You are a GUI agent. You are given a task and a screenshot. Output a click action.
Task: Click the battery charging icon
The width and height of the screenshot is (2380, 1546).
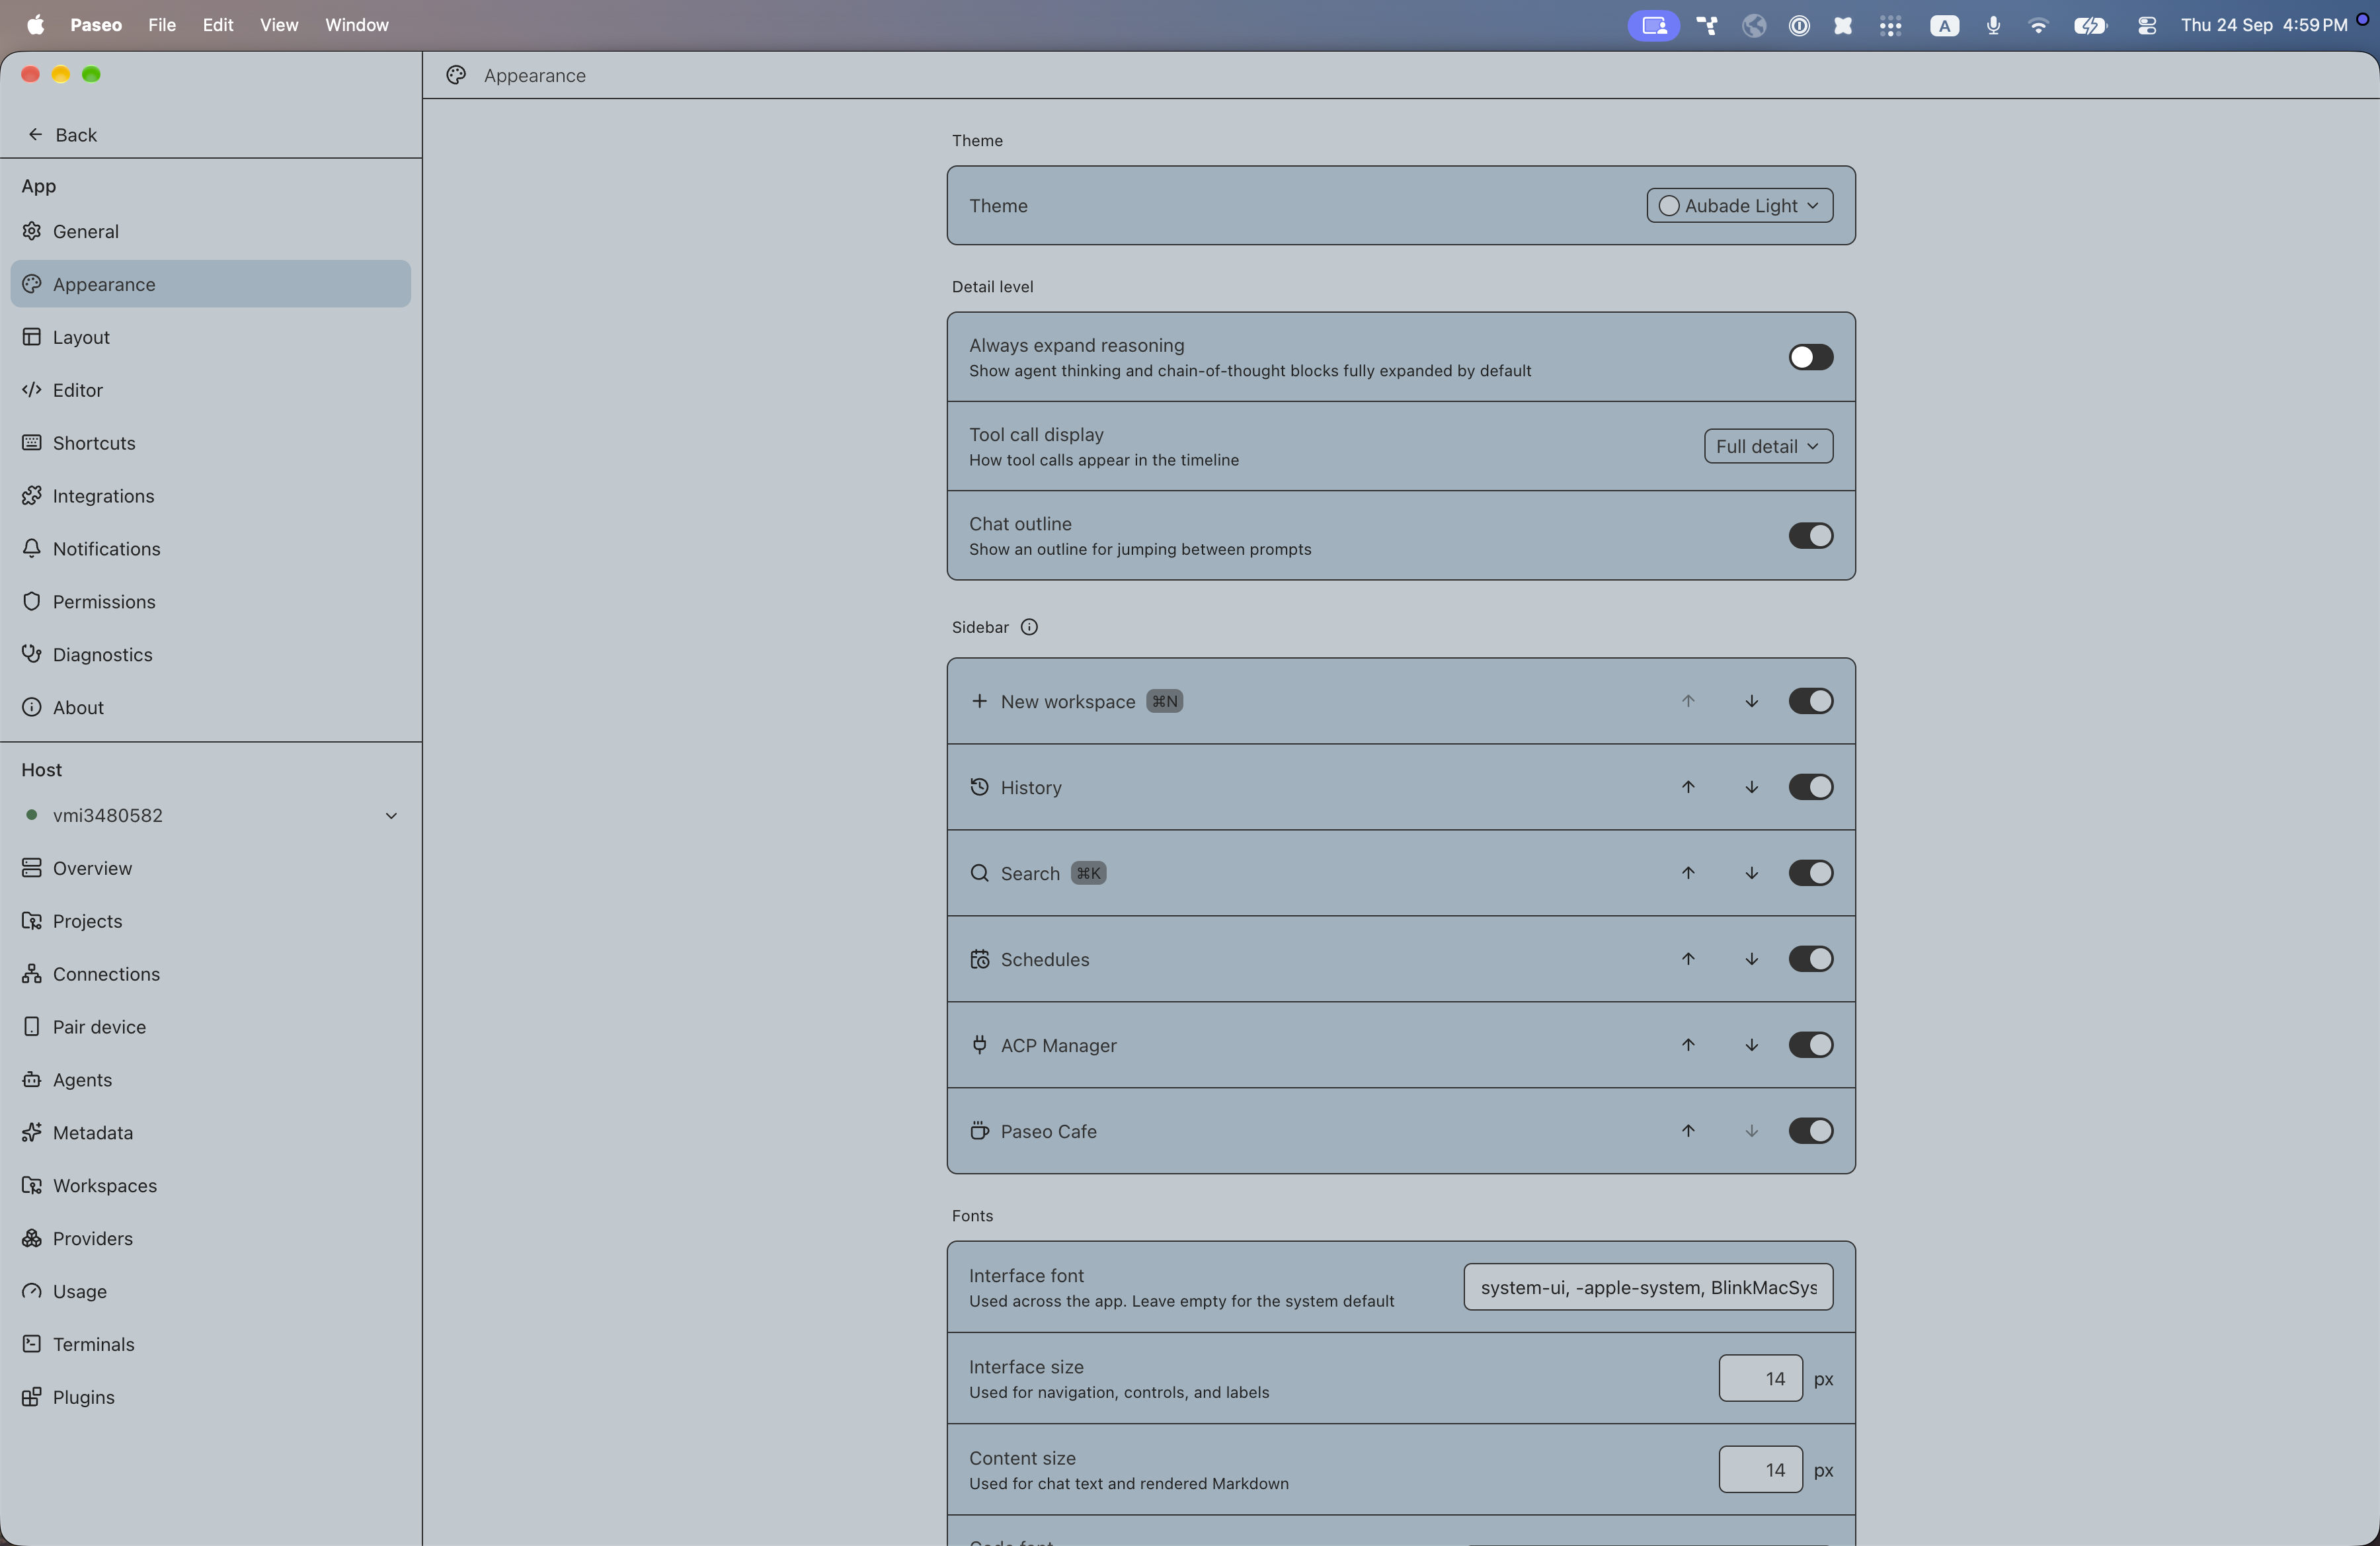pos(2090,25)
